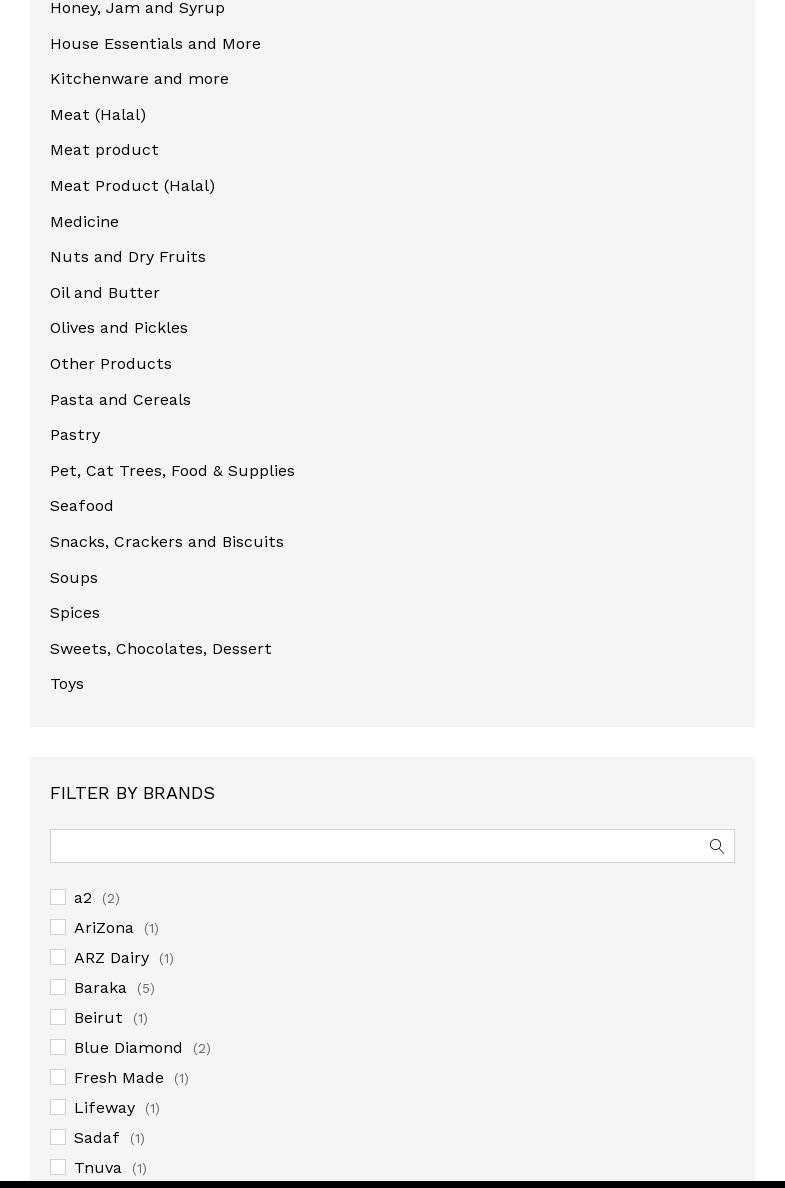
Task: Select the Spices category
Action: click(75, 613)
